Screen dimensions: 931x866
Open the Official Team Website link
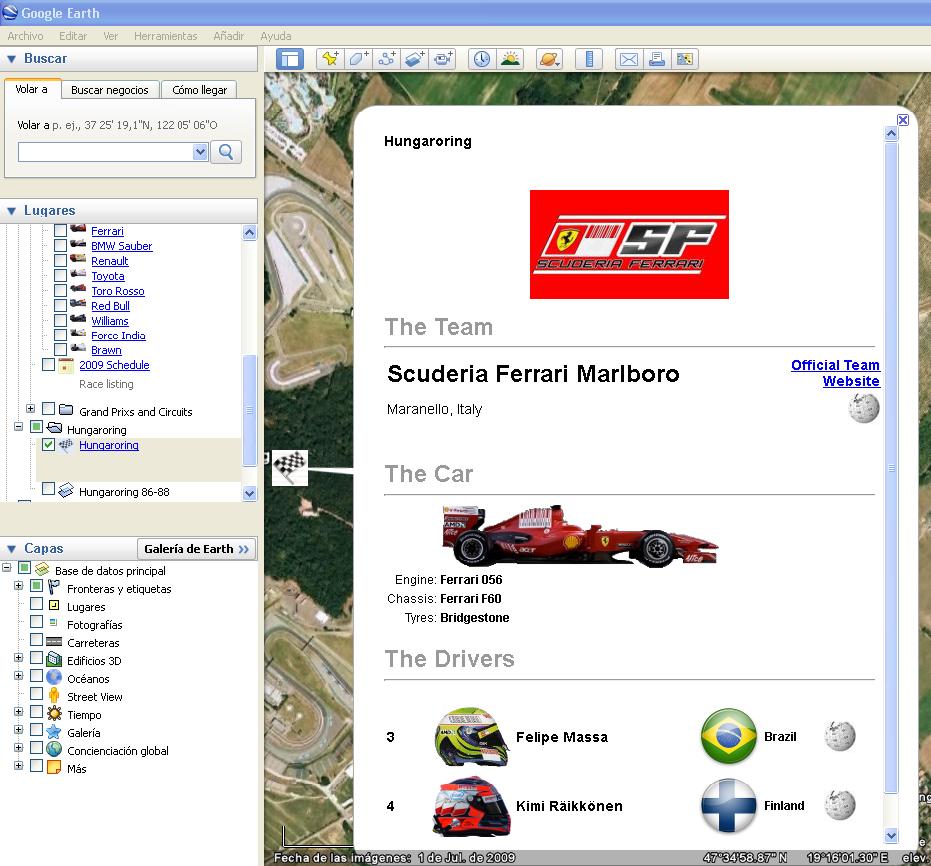(835, 373)
